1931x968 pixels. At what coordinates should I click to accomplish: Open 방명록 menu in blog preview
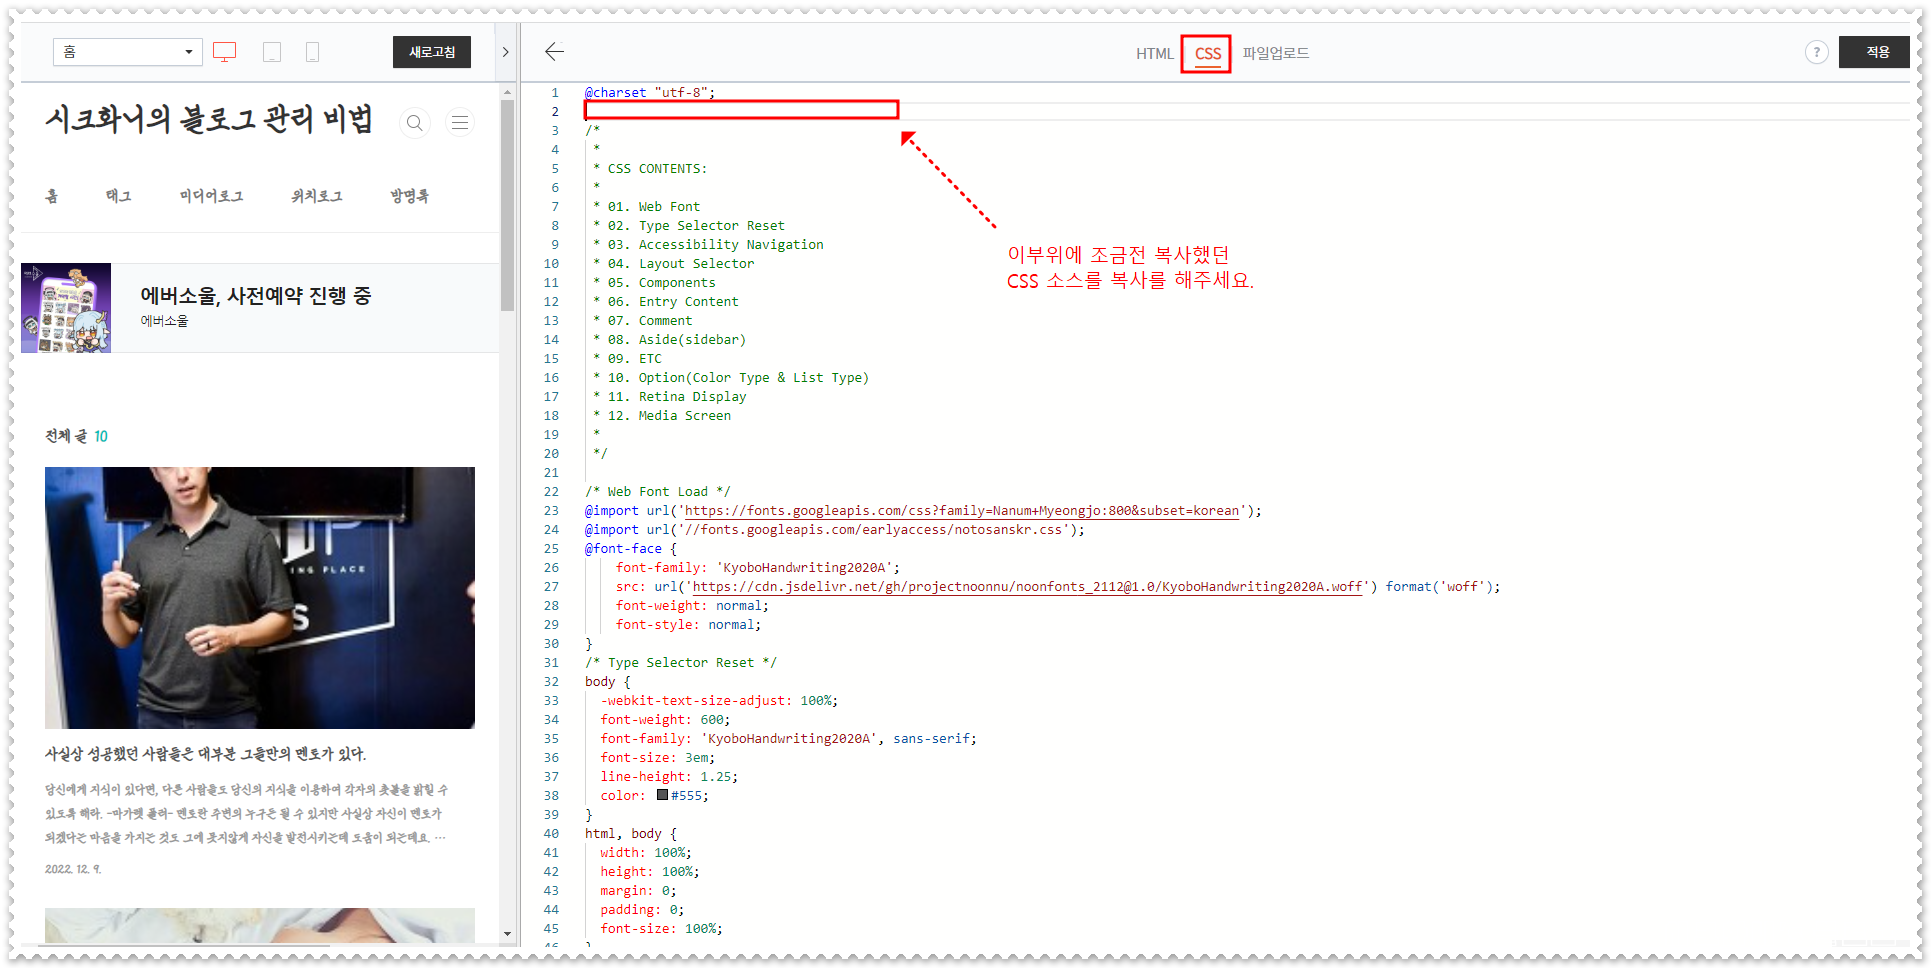[409, 196]
